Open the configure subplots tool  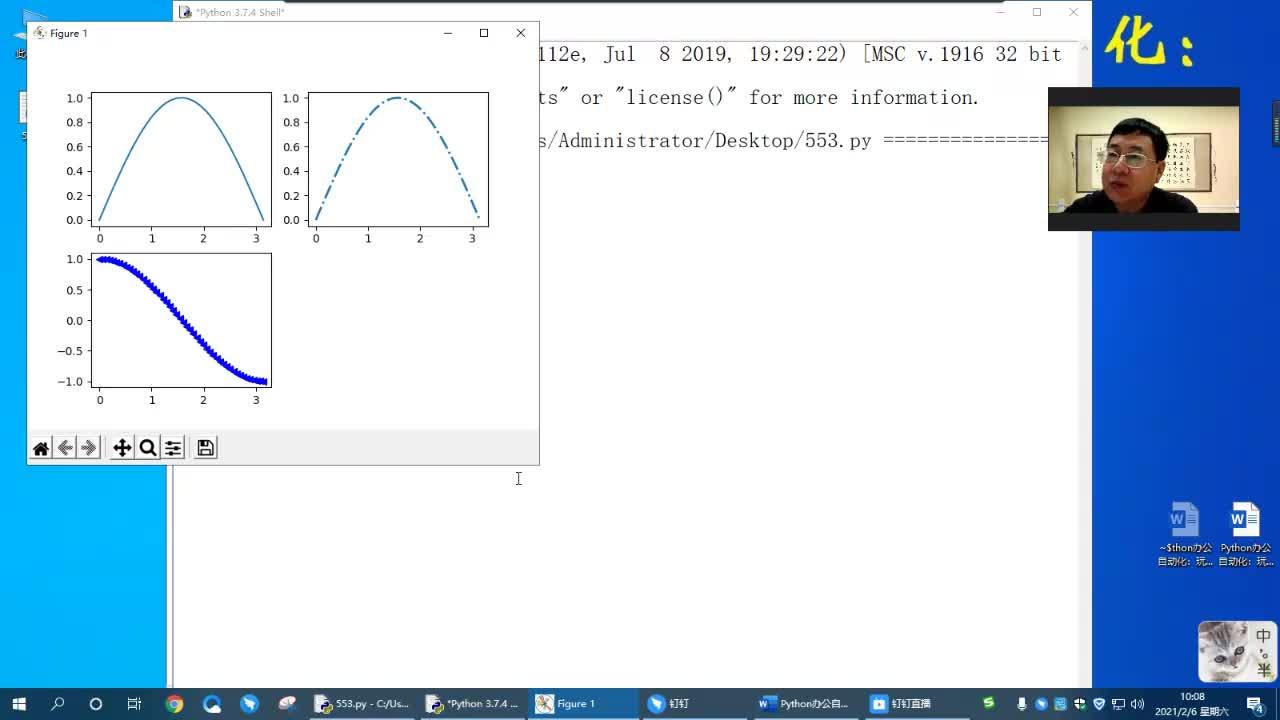pyautogui.click(x=173, y=448)
